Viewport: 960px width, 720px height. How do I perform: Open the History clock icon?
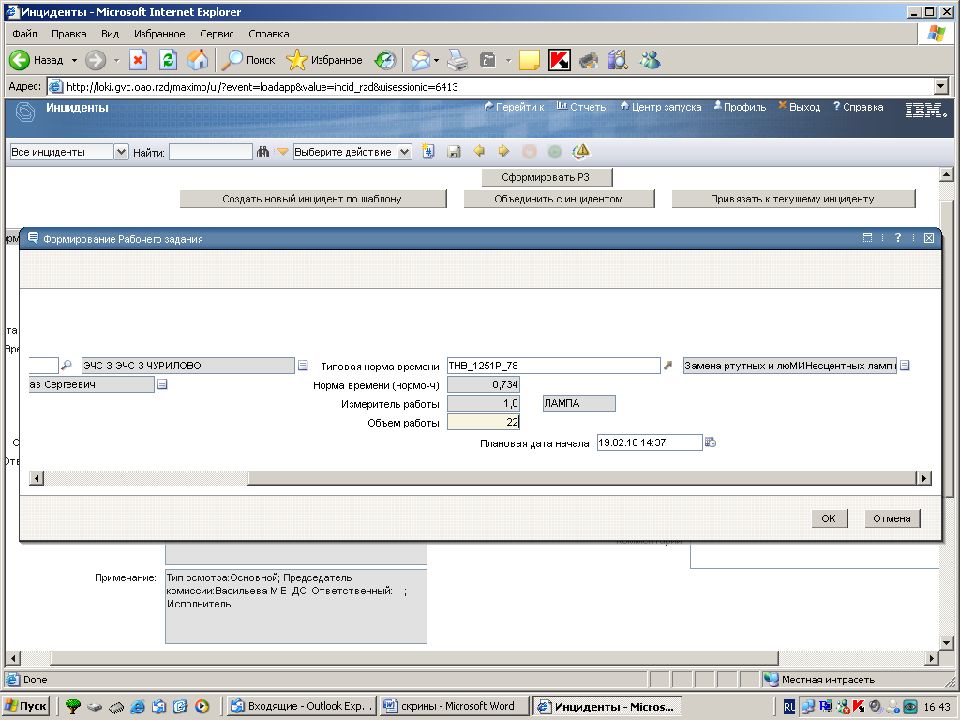click(386, 60)
